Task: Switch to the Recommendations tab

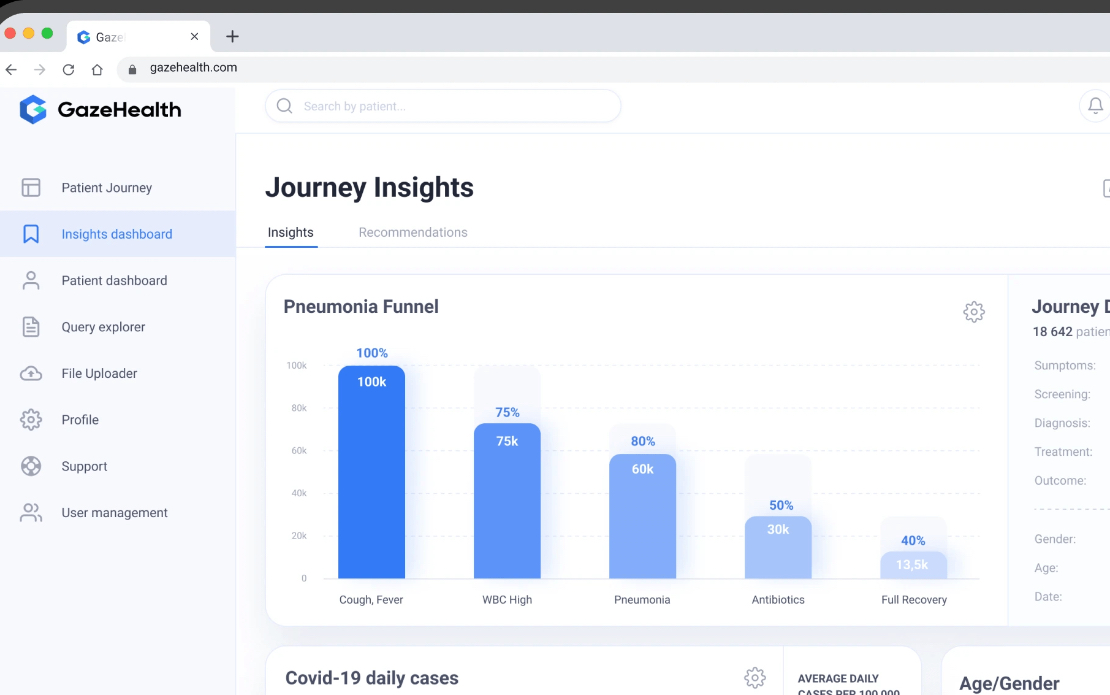Action: 413,232
